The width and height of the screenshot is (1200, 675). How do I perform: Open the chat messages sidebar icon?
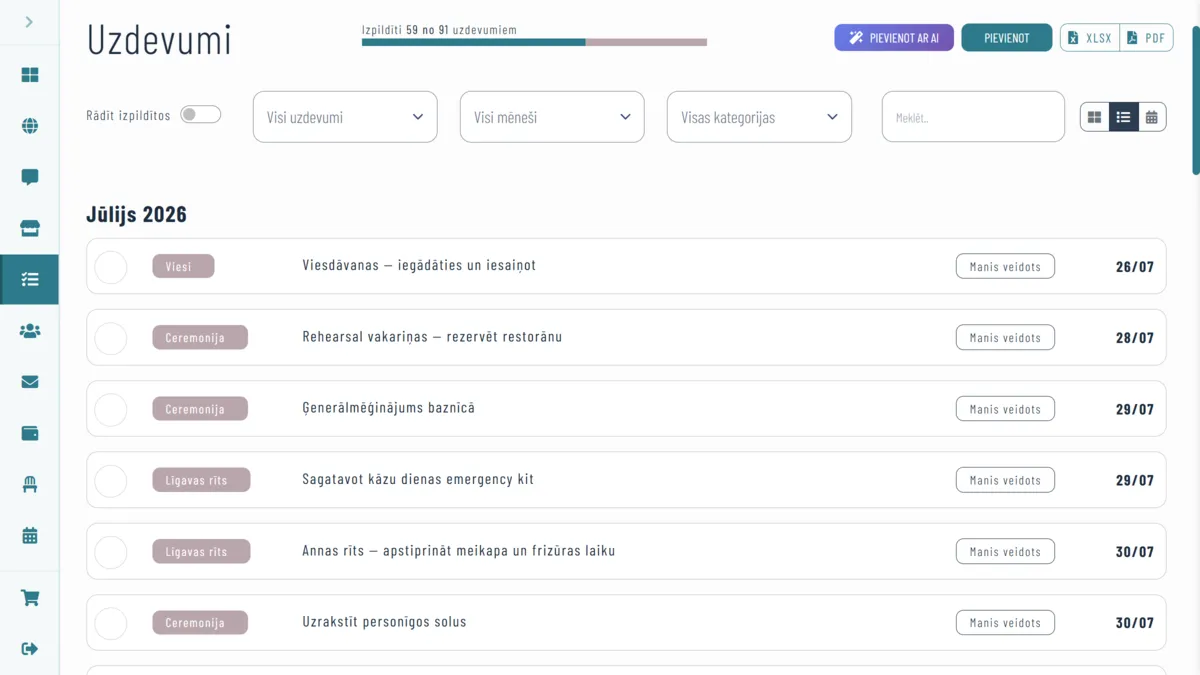[30, 177]
